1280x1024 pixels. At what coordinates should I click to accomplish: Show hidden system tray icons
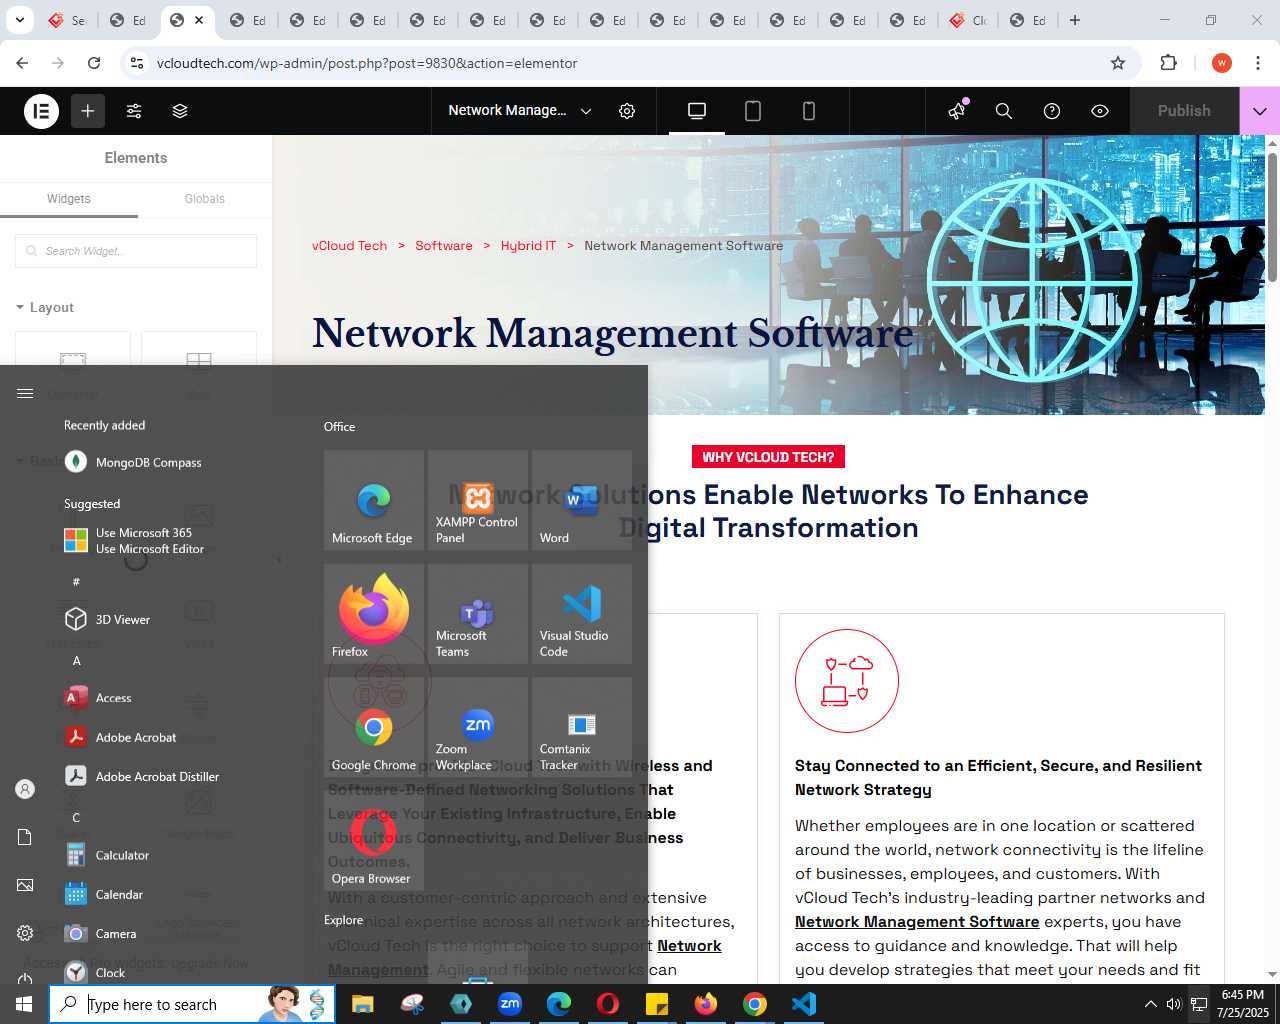(1150, 1004)
